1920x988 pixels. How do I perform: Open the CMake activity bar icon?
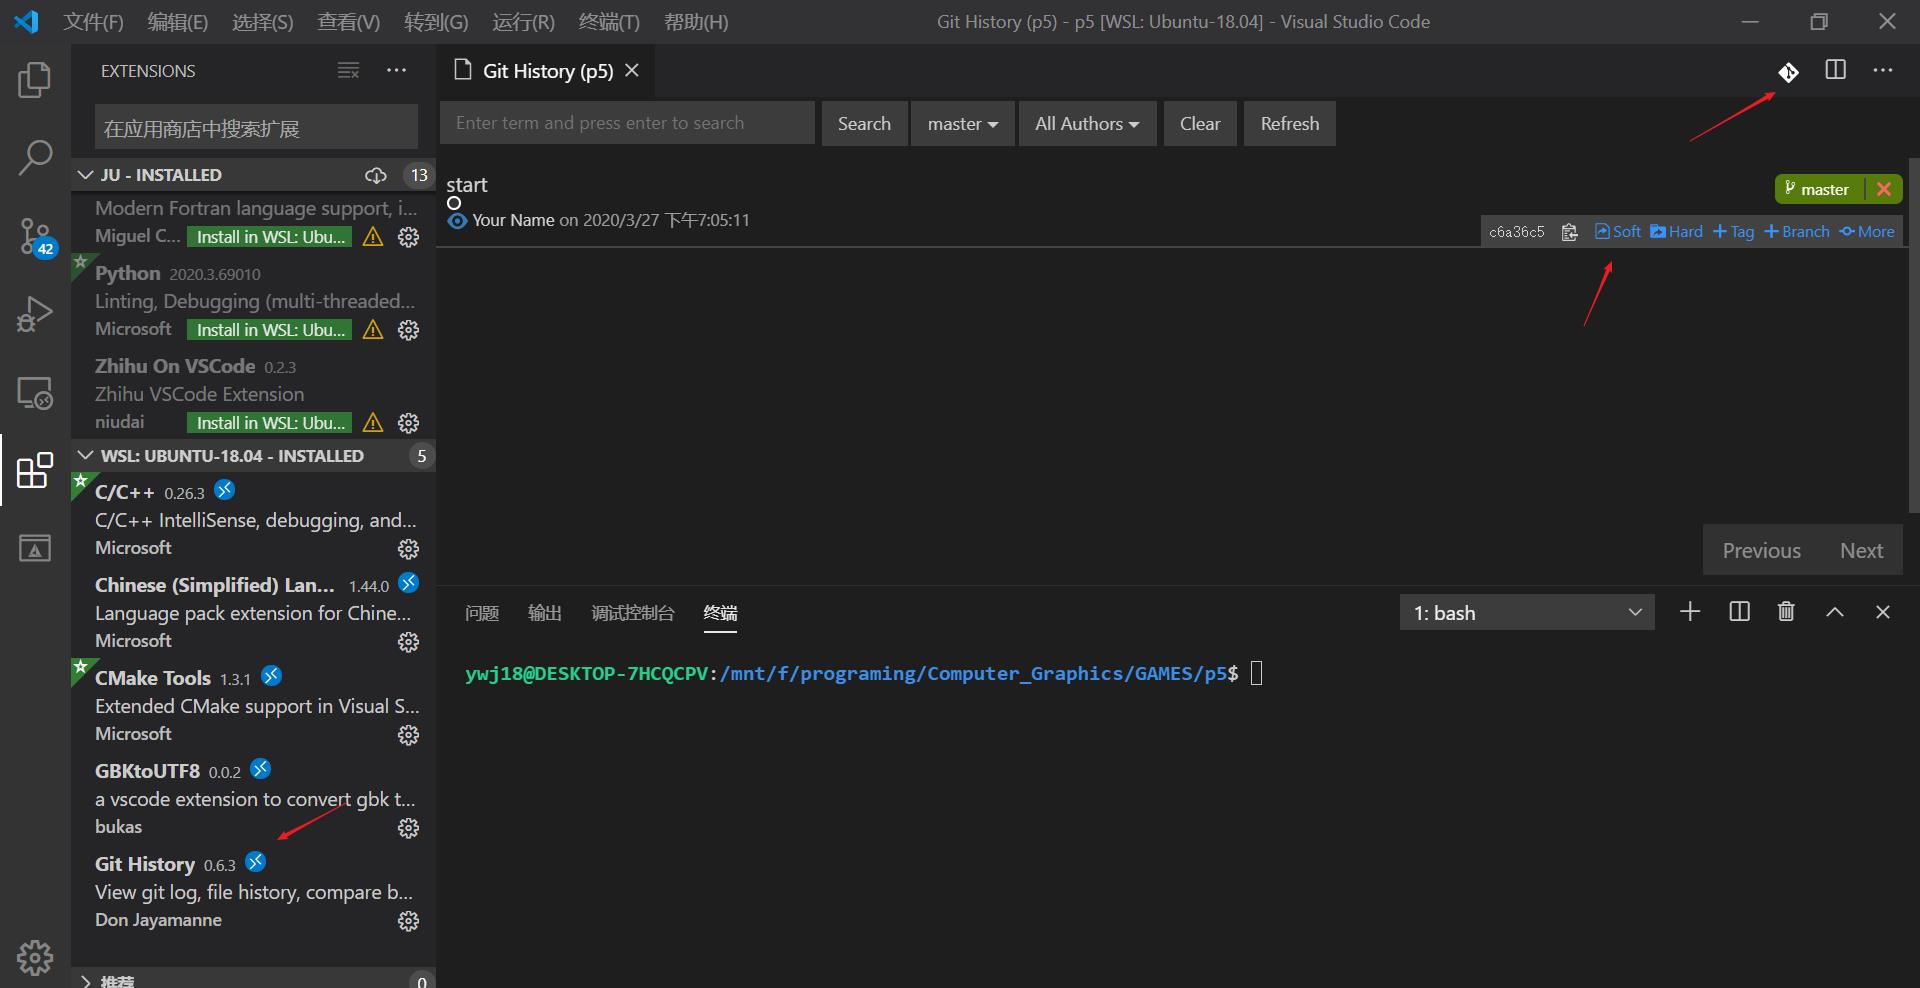[35, 548]
